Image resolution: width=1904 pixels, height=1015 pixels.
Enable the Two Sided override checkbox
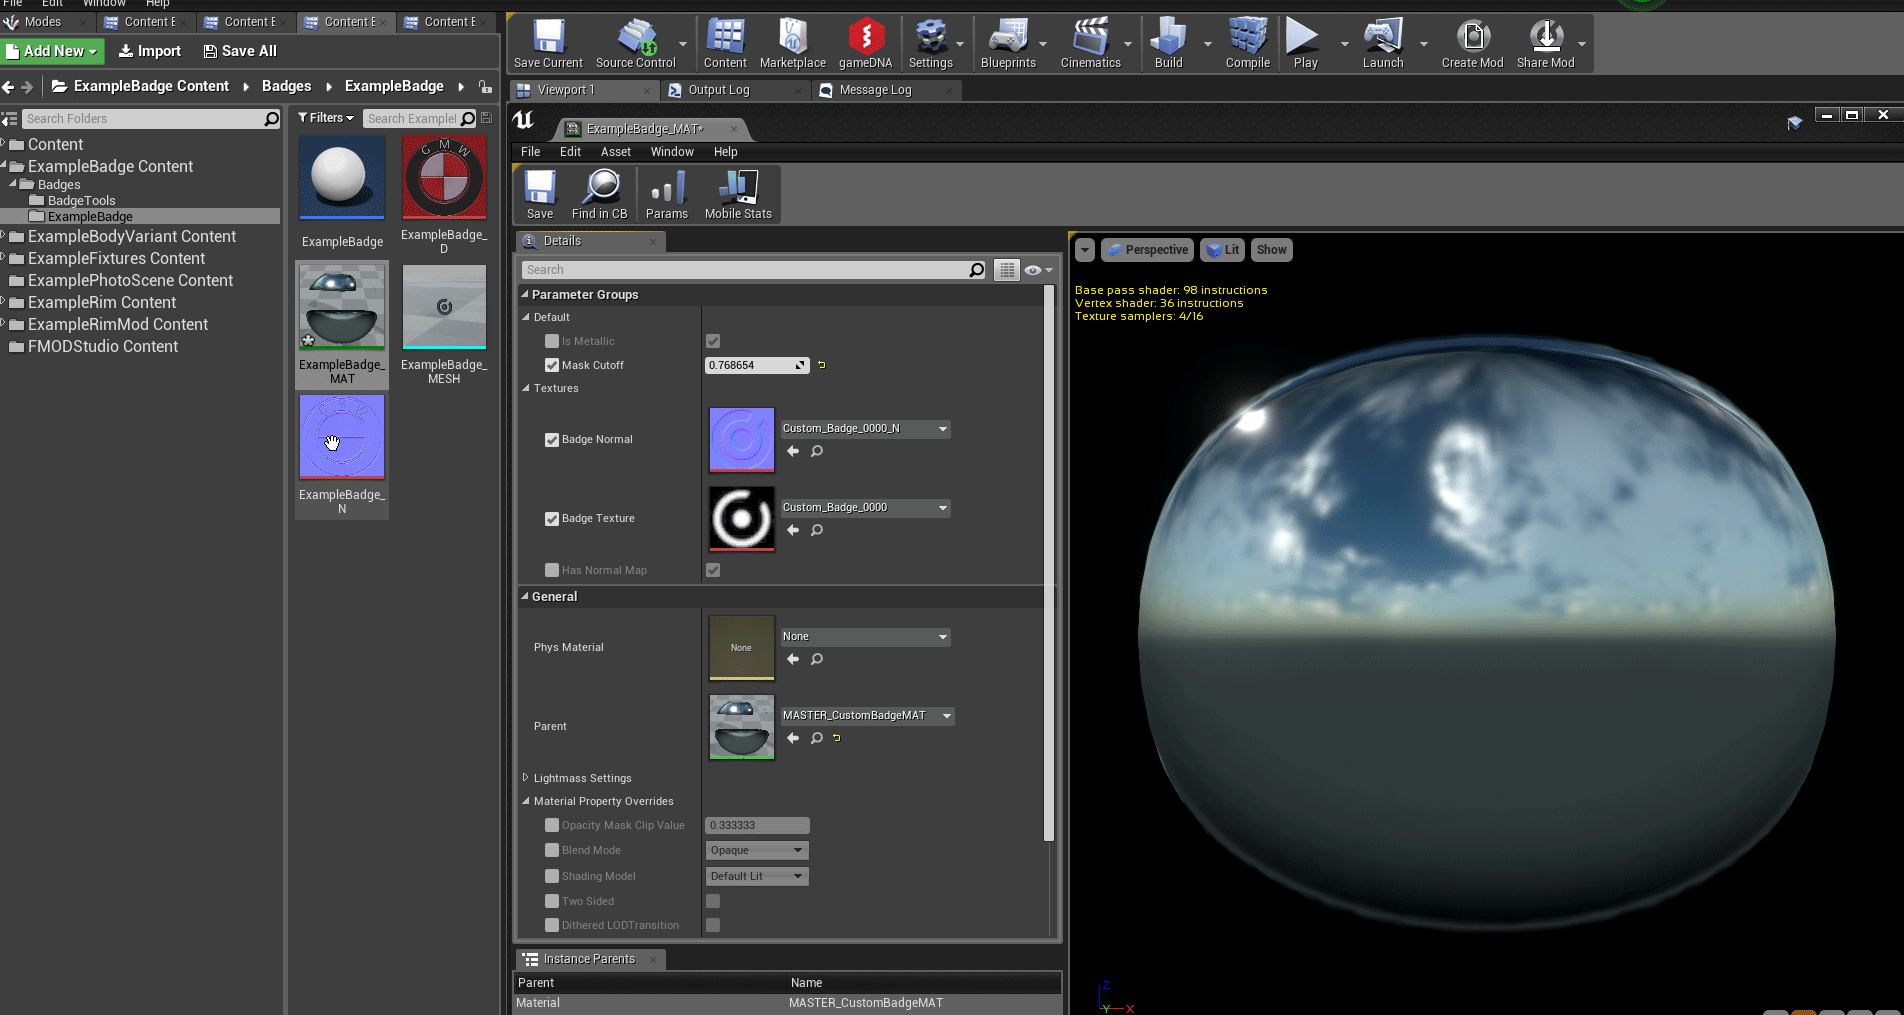pos(552,902)
